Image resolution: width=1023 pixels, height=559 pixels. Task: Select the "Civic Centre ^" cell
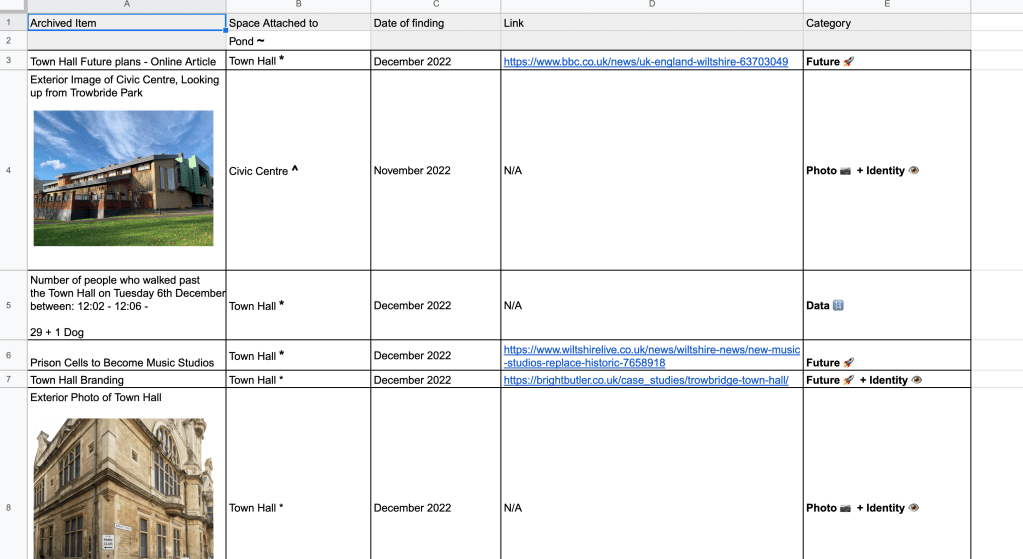pyautogui.click(x=298, y=171)
